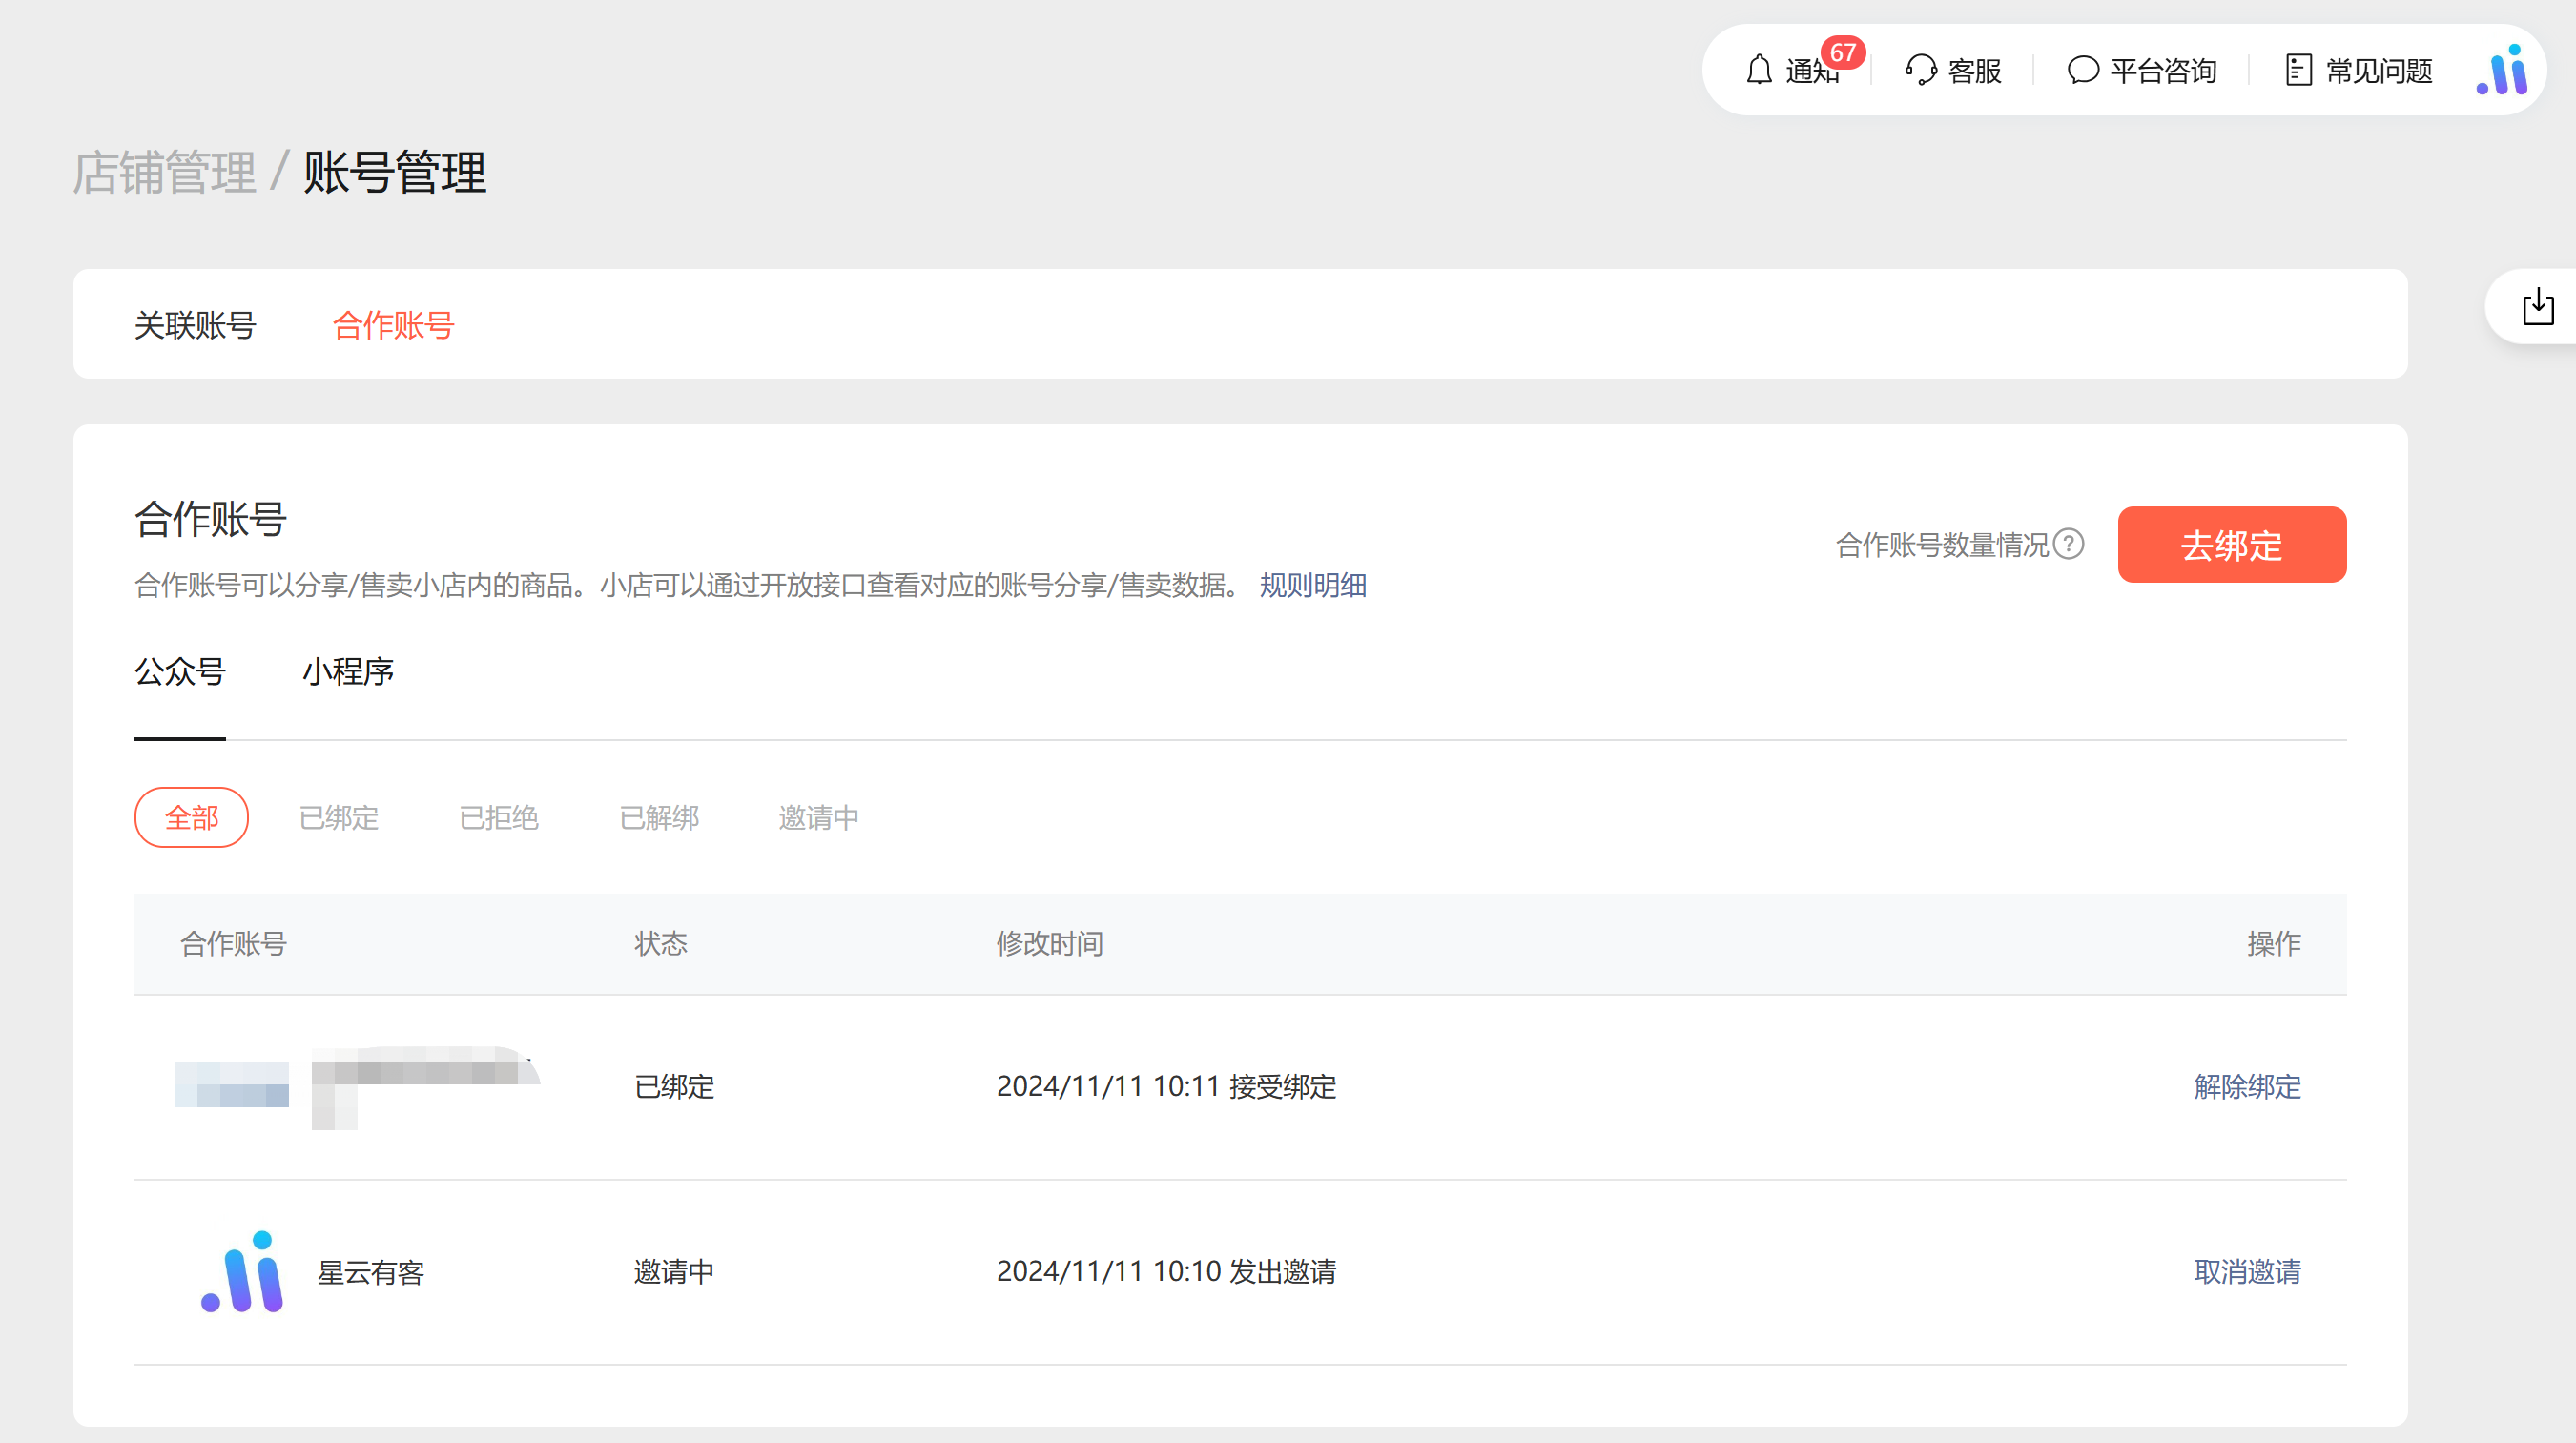
Task: Click the notification bell icon
Action: (1759, 70)
